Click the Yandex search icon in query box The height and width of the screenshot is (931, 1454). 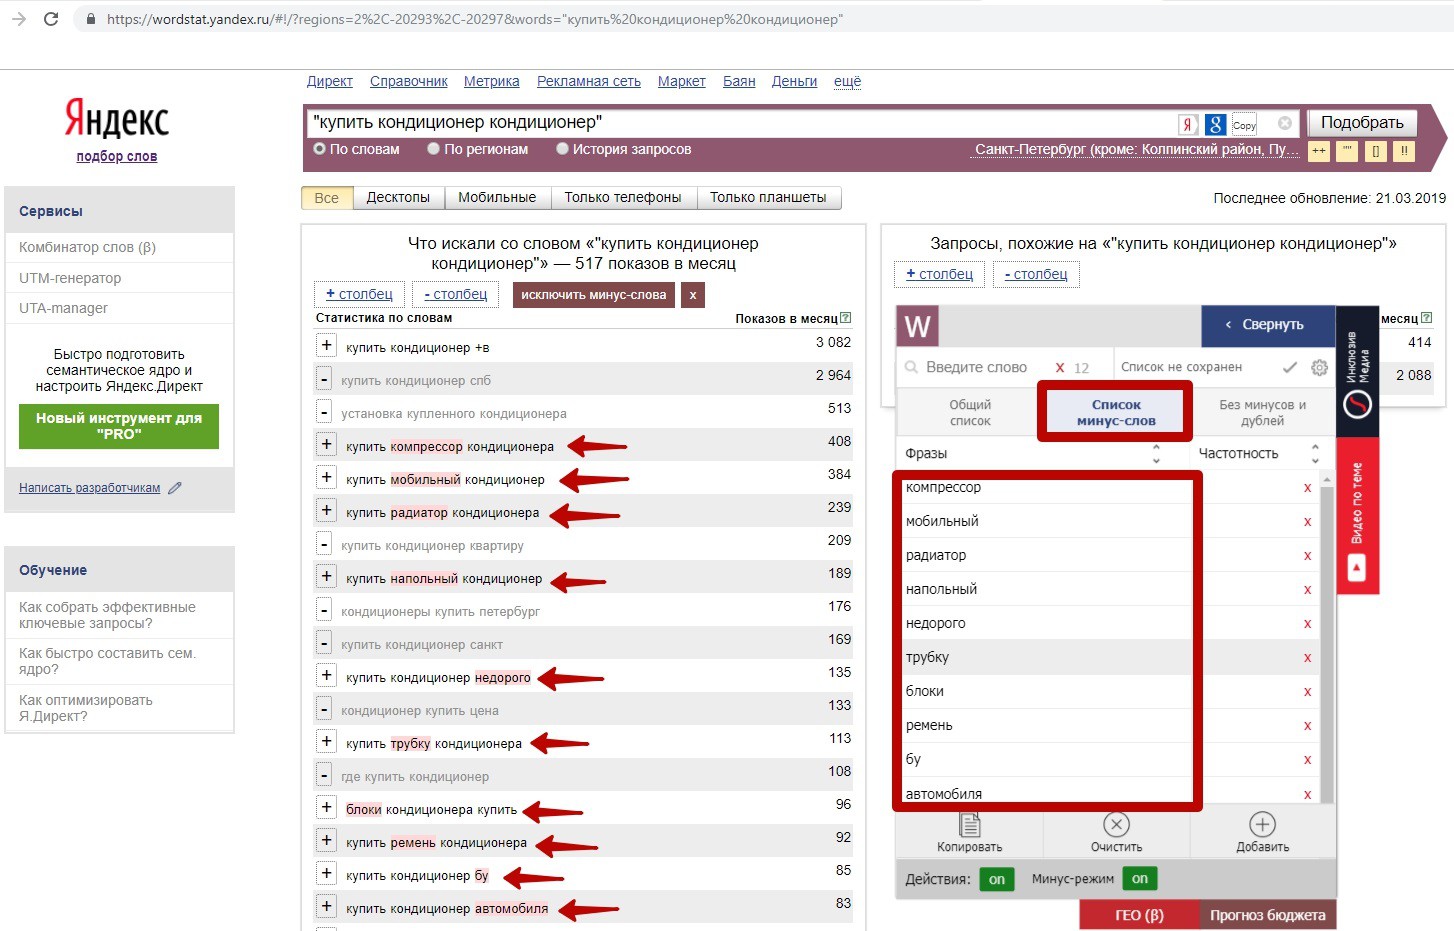[x=1188, y=124]
